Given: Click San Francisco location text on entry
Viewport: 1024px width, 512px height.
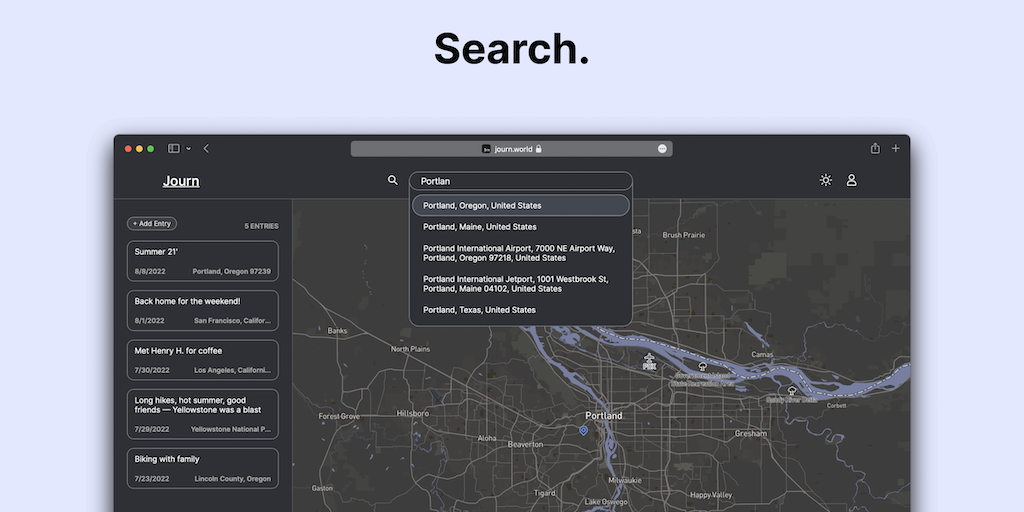Looking at the screenshot, I should coord(232,321).
